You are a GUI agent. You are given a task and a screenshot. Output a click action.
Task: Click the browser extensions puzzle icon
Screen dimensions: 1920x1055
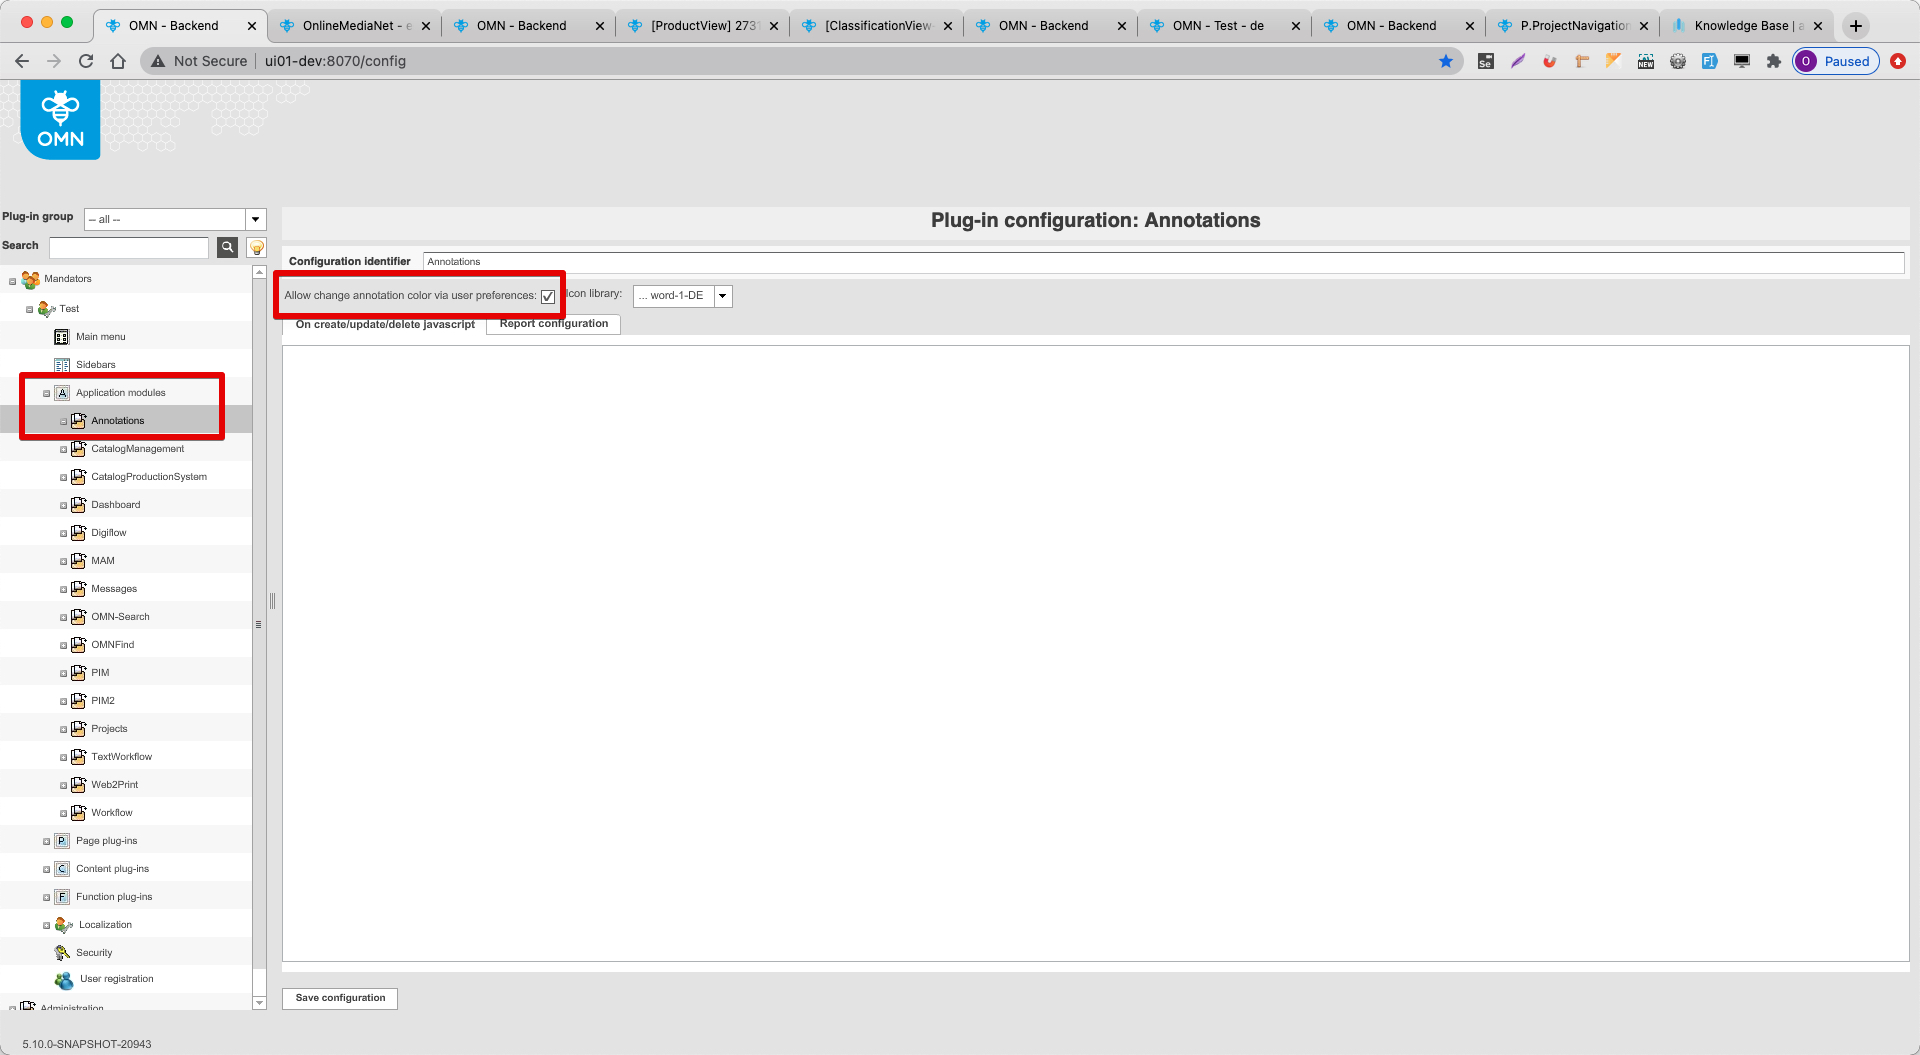click(1773, 61)
